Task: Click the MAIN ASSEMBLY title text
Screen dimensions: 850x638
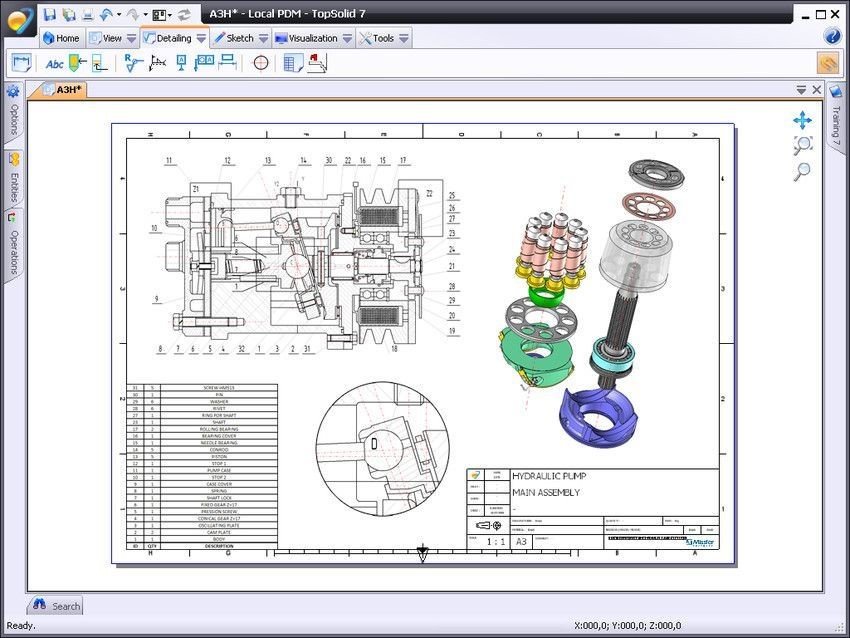Action: [546, 492]
